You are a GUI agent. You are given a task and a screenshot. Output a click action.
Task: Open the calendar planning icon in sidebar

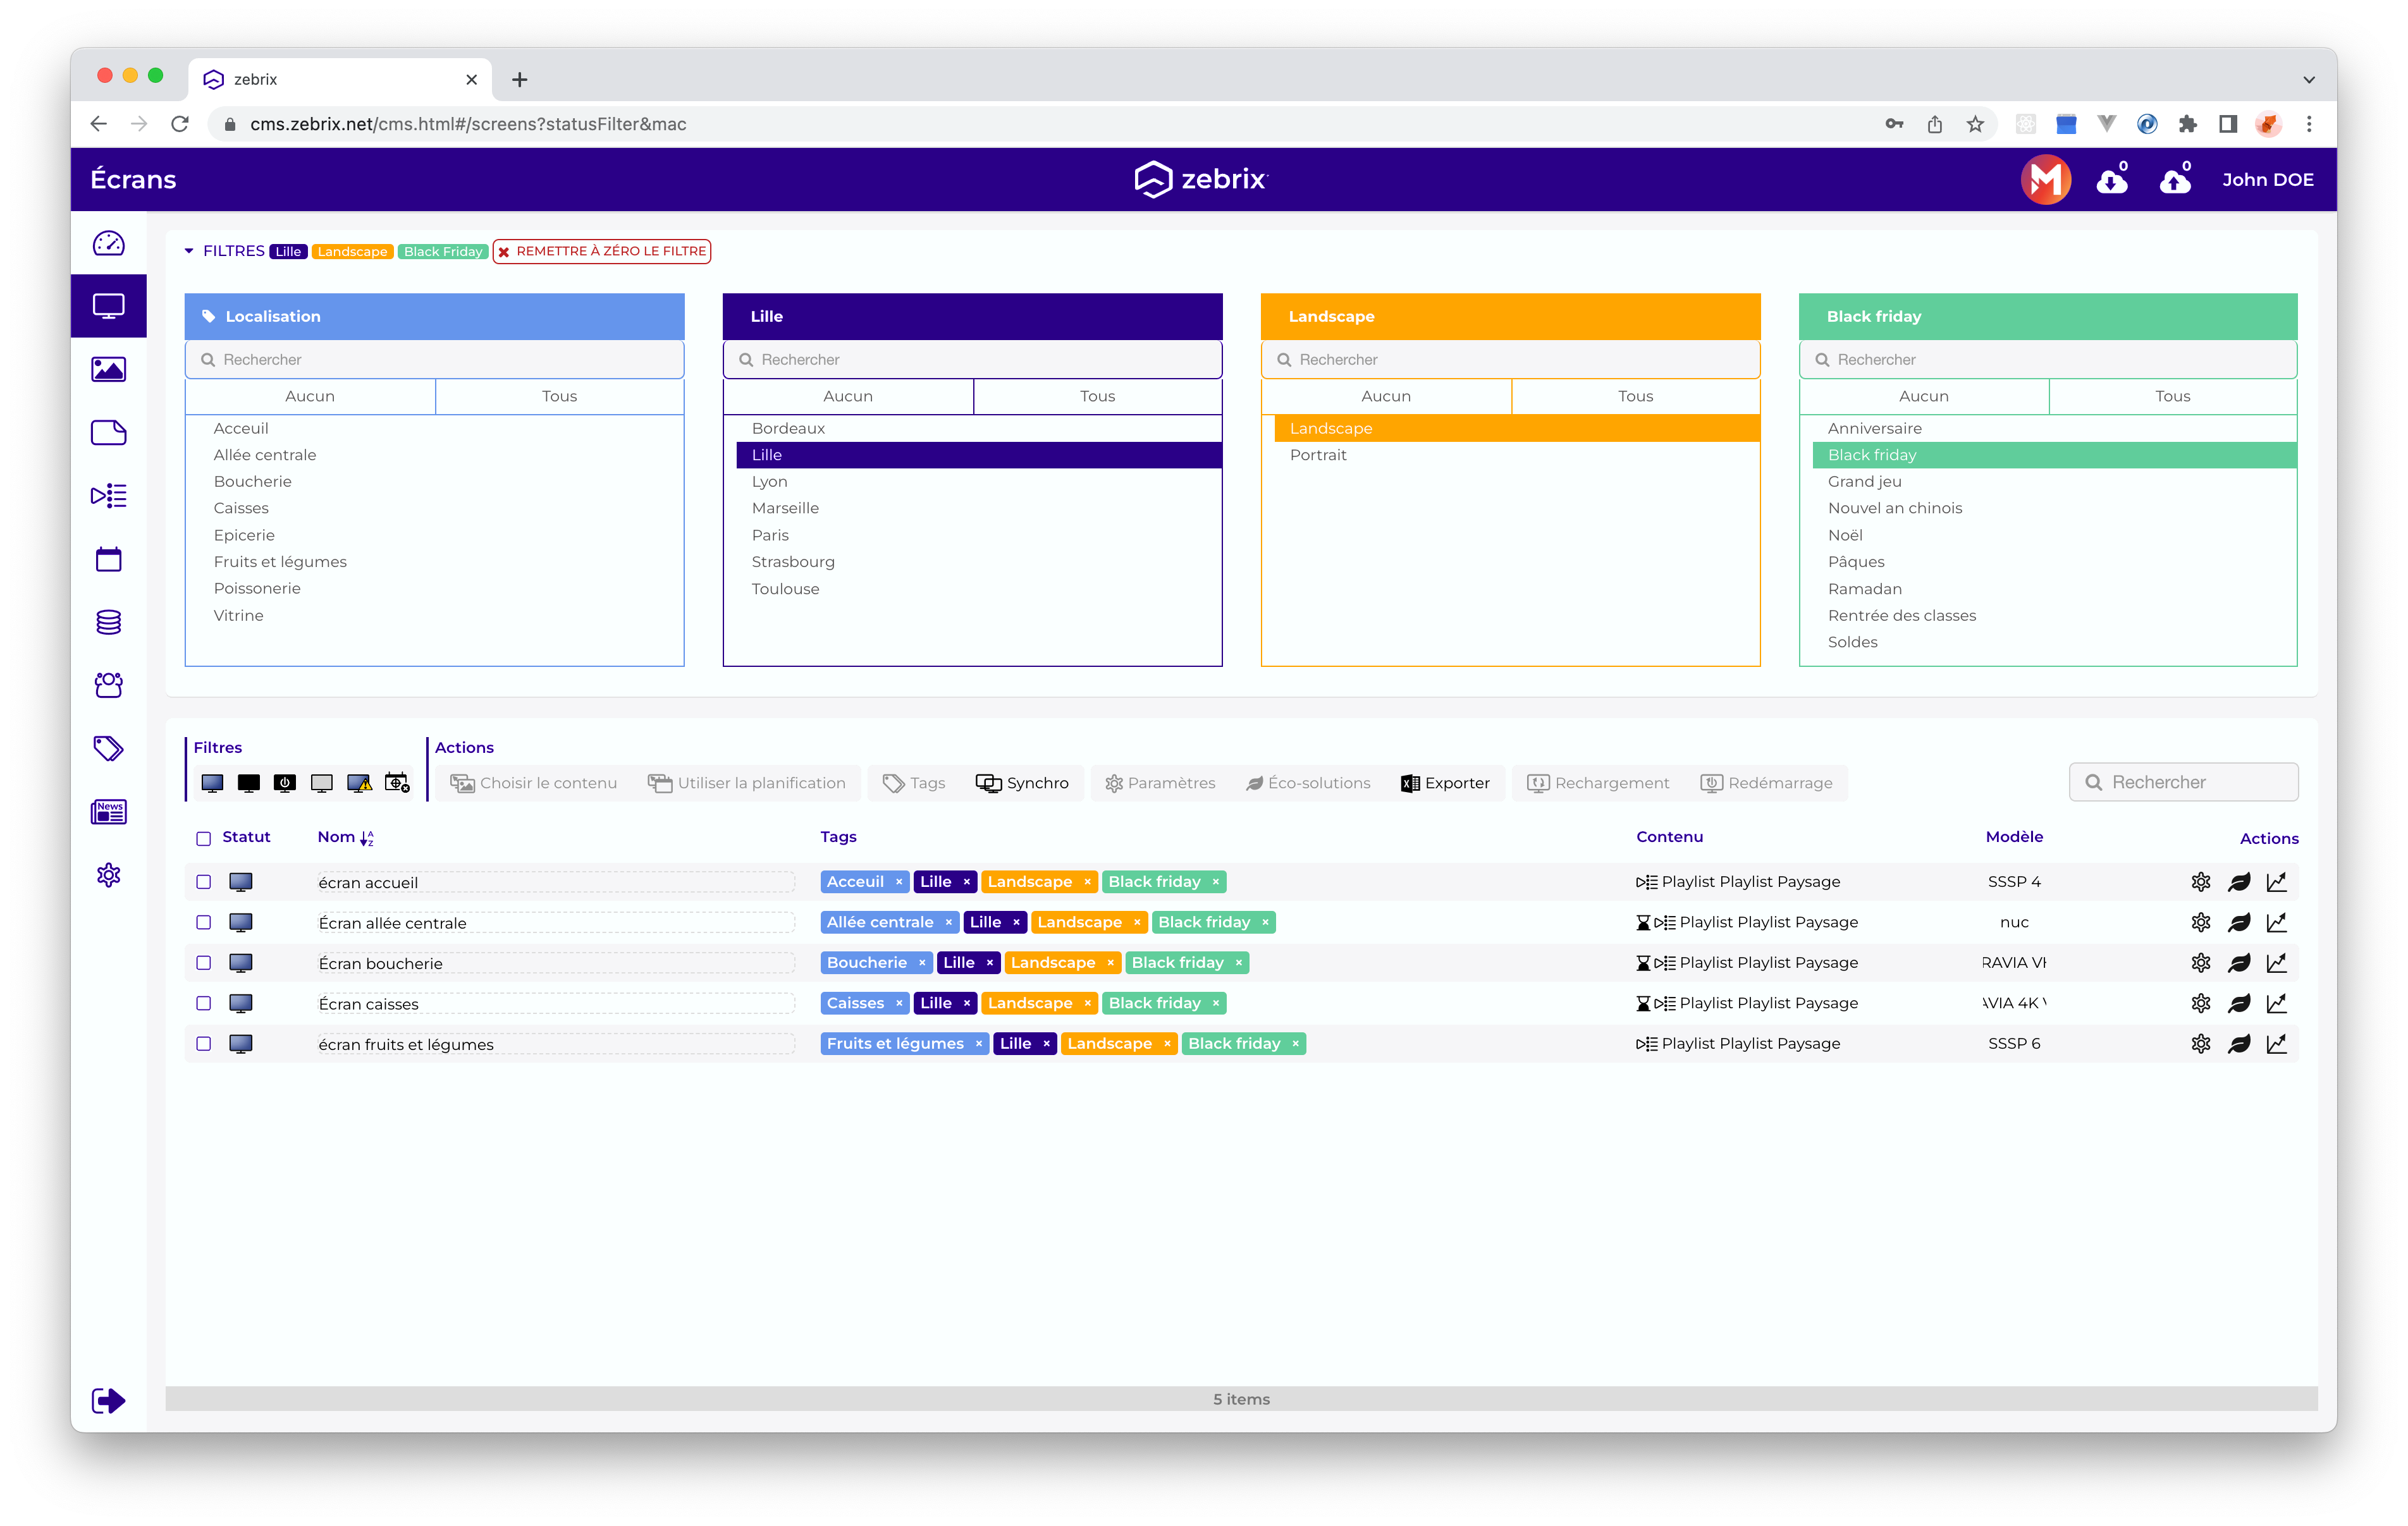point(108,559)
